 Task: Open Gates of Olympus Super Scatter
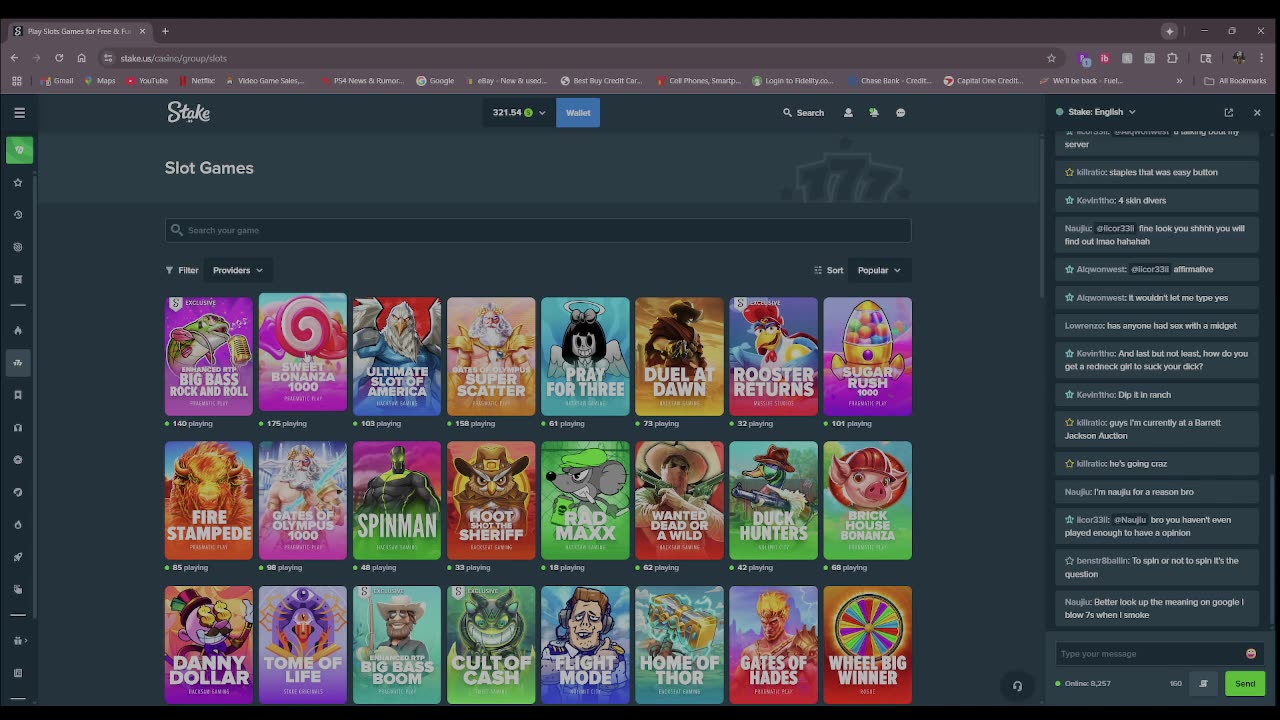pyautogui.click(x=491, y=356)
